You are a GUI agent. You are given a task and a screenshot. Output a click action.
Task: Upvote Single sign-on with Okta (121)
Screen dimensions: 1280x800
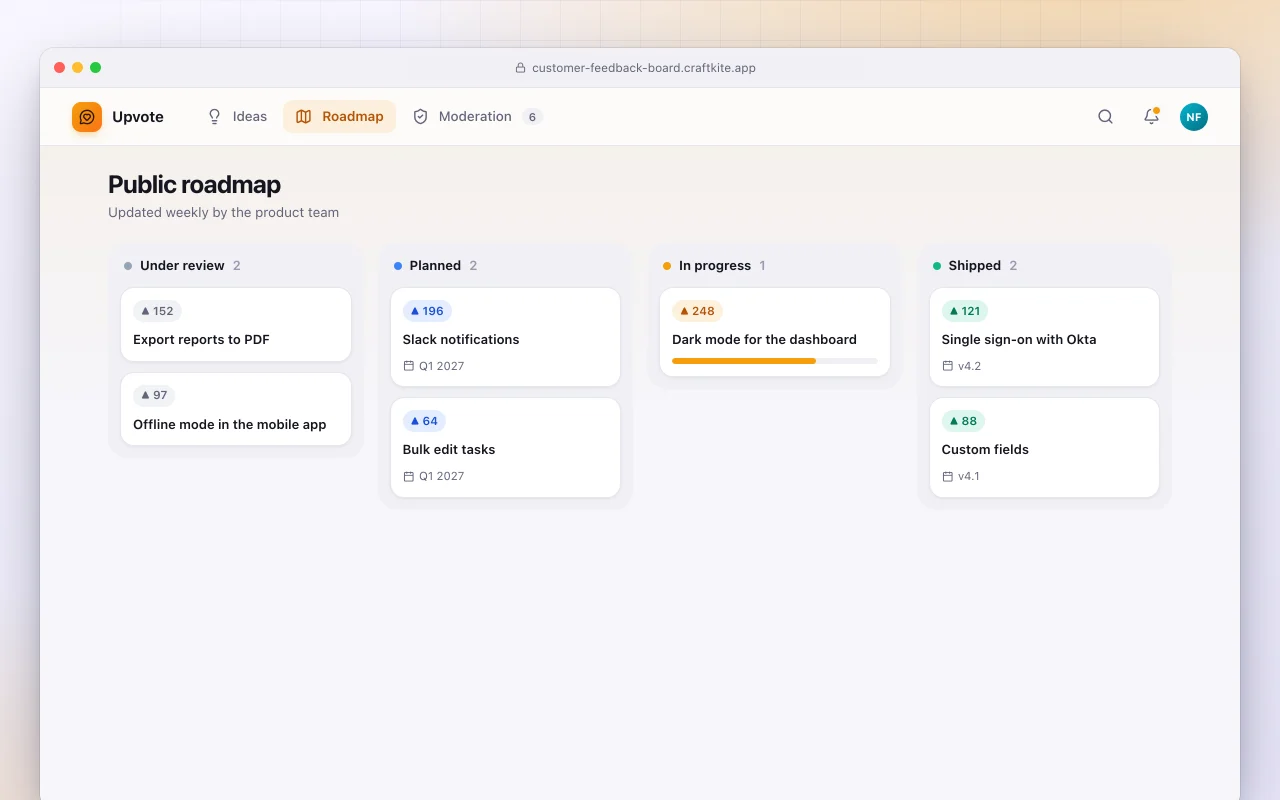964,311
